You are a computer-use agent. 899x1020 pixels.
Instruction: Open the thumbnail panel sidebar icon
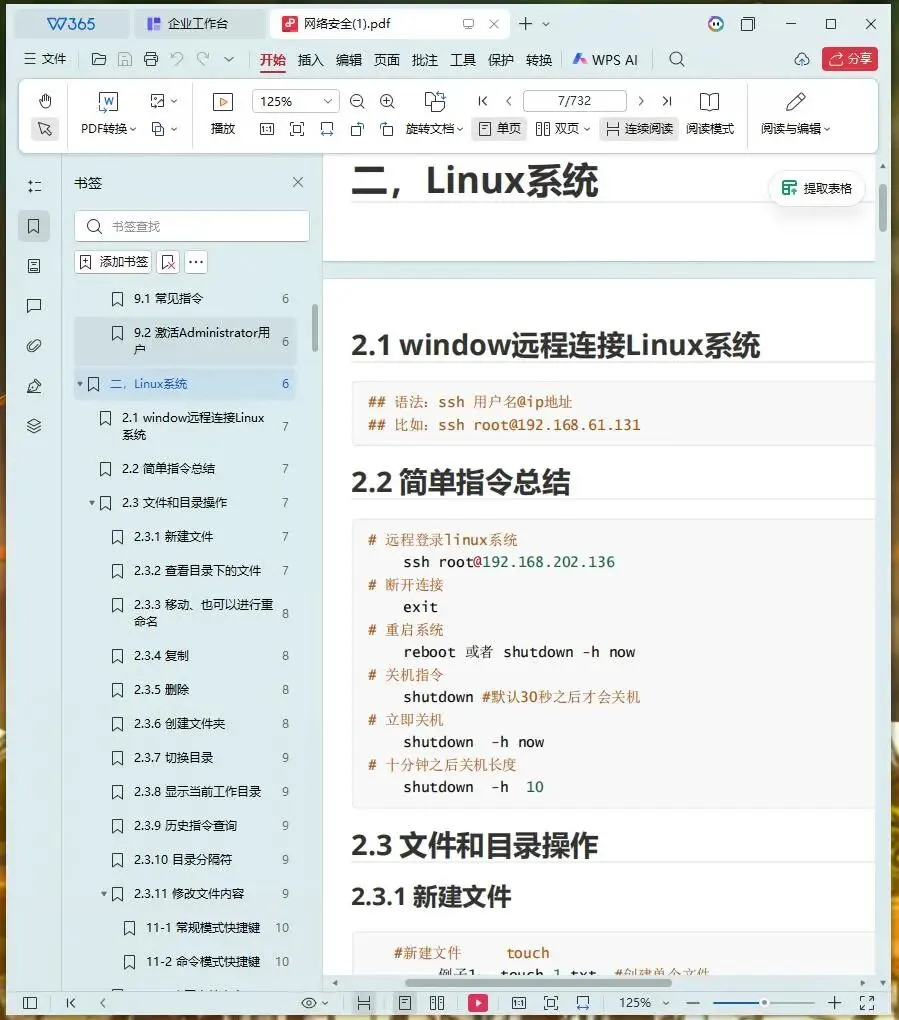(x=34, y=265)
